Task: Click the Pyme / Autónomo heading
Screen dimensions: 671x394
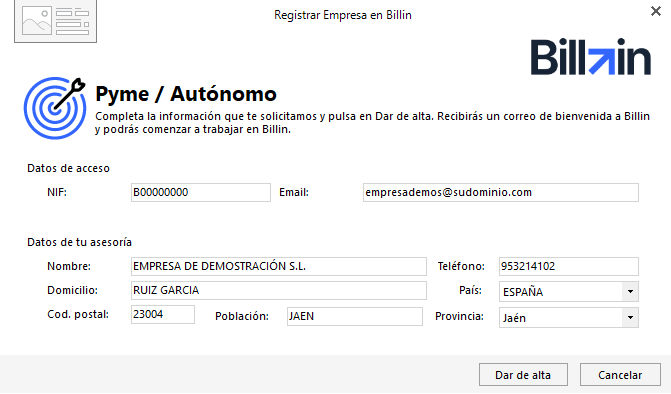Action: pos(186,94)
